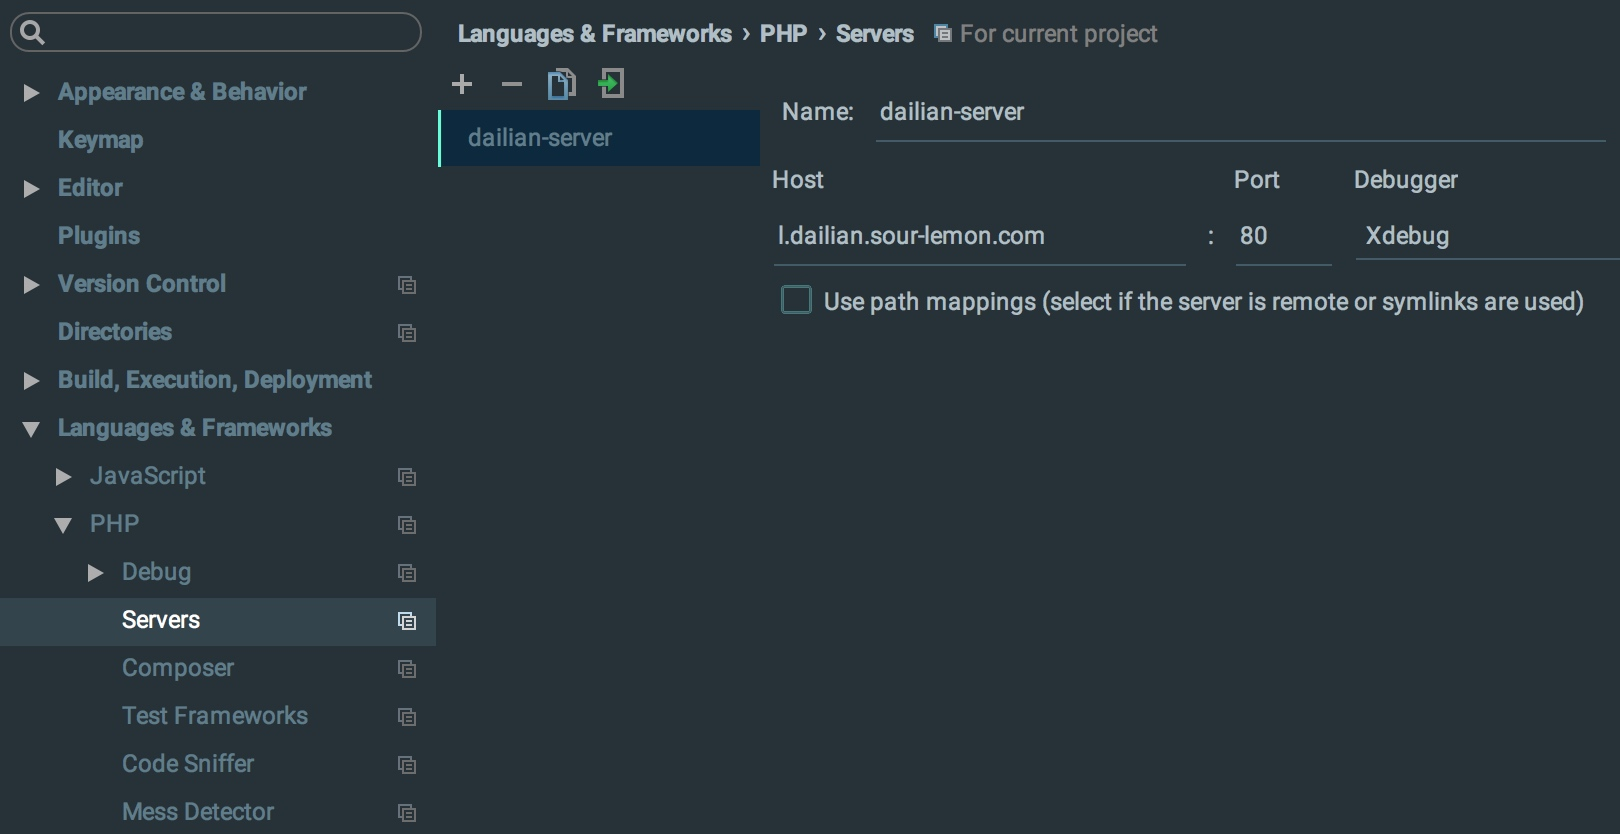This screenshot has height=834, width=1620.
Task: Select Code Sniffer settings page
Action: tap(188, 764)
